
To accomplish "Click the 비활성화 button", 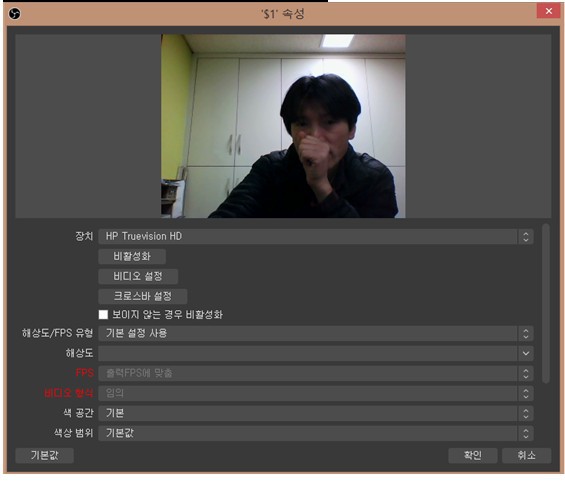I will [132, 256].
